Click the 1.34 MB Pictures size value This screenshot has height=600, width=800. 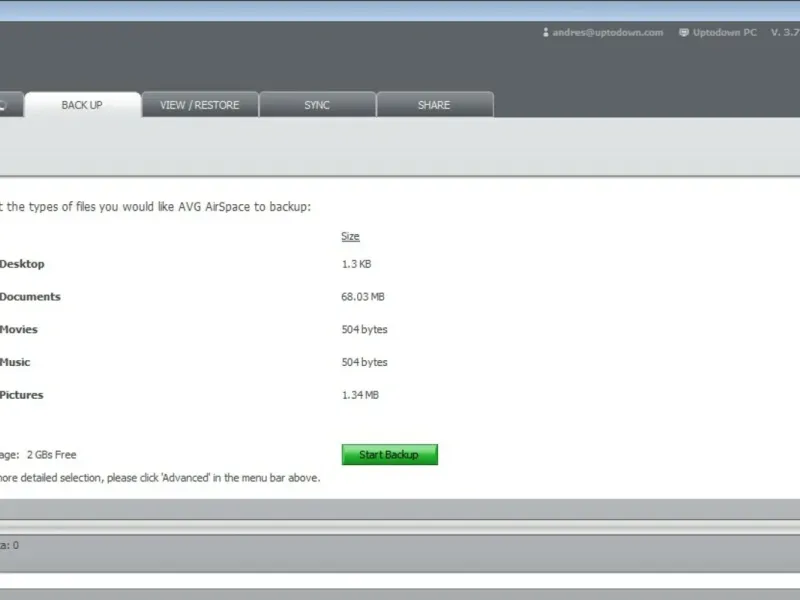pos(360,395)
